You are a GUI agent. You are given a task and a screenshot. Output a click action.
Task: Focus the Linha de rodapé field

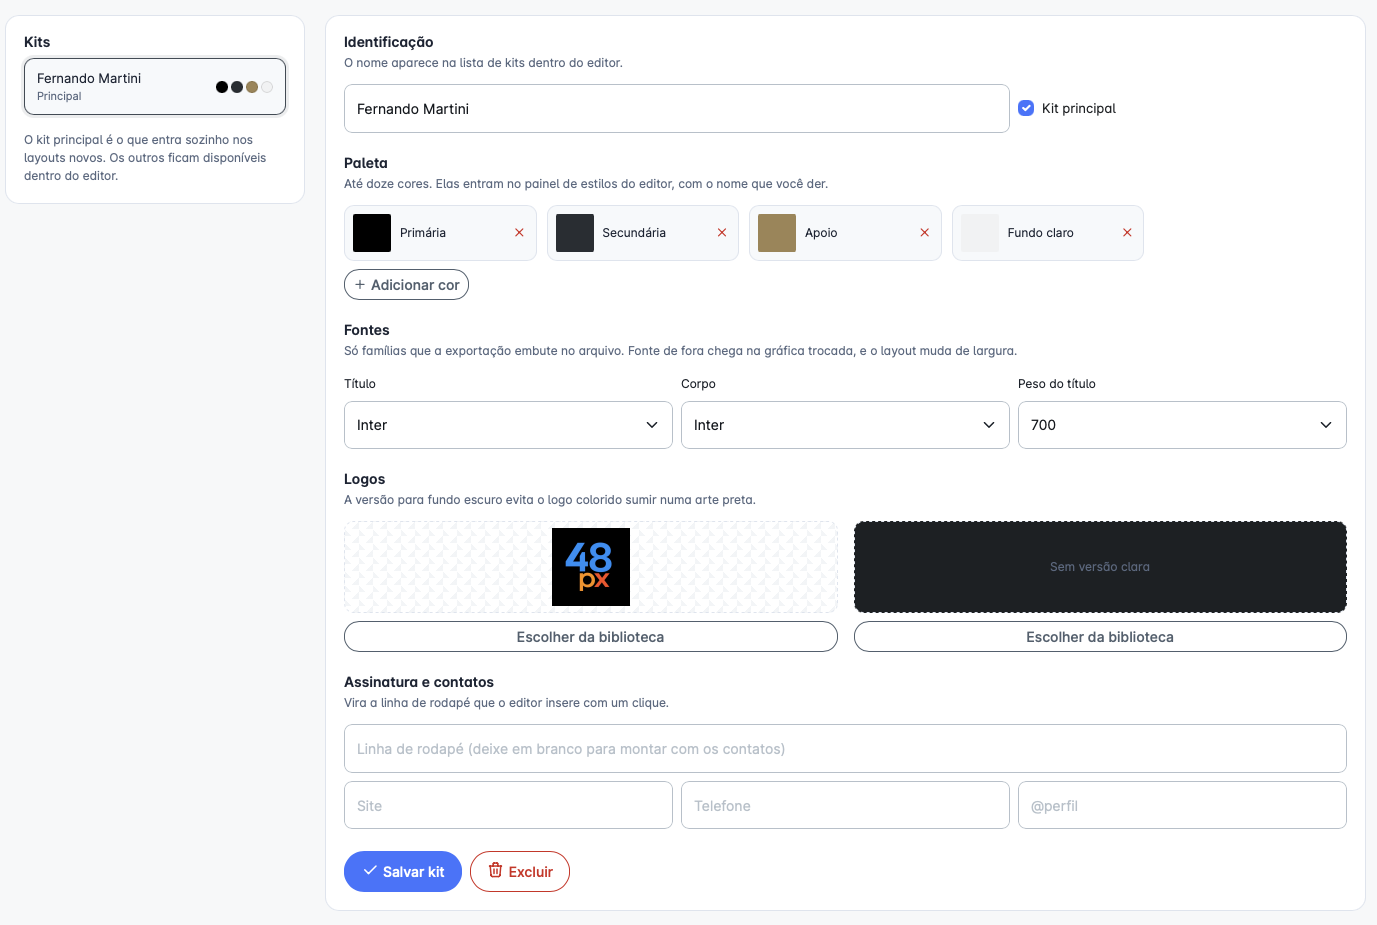(x=845, y=749)
